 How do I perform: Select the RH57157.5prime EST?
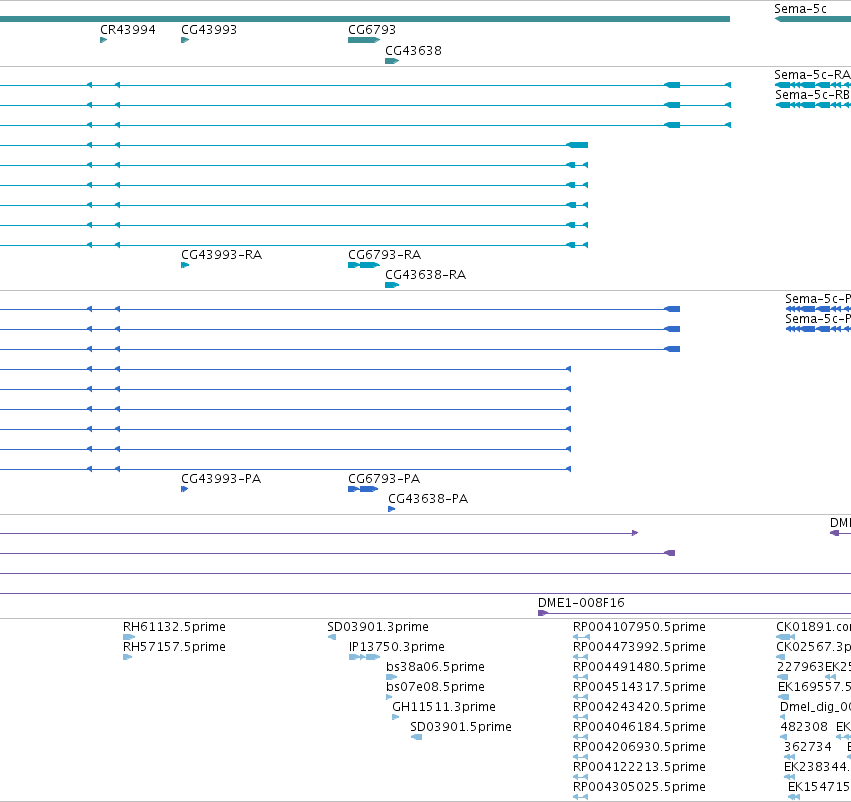tap(128, 657)
